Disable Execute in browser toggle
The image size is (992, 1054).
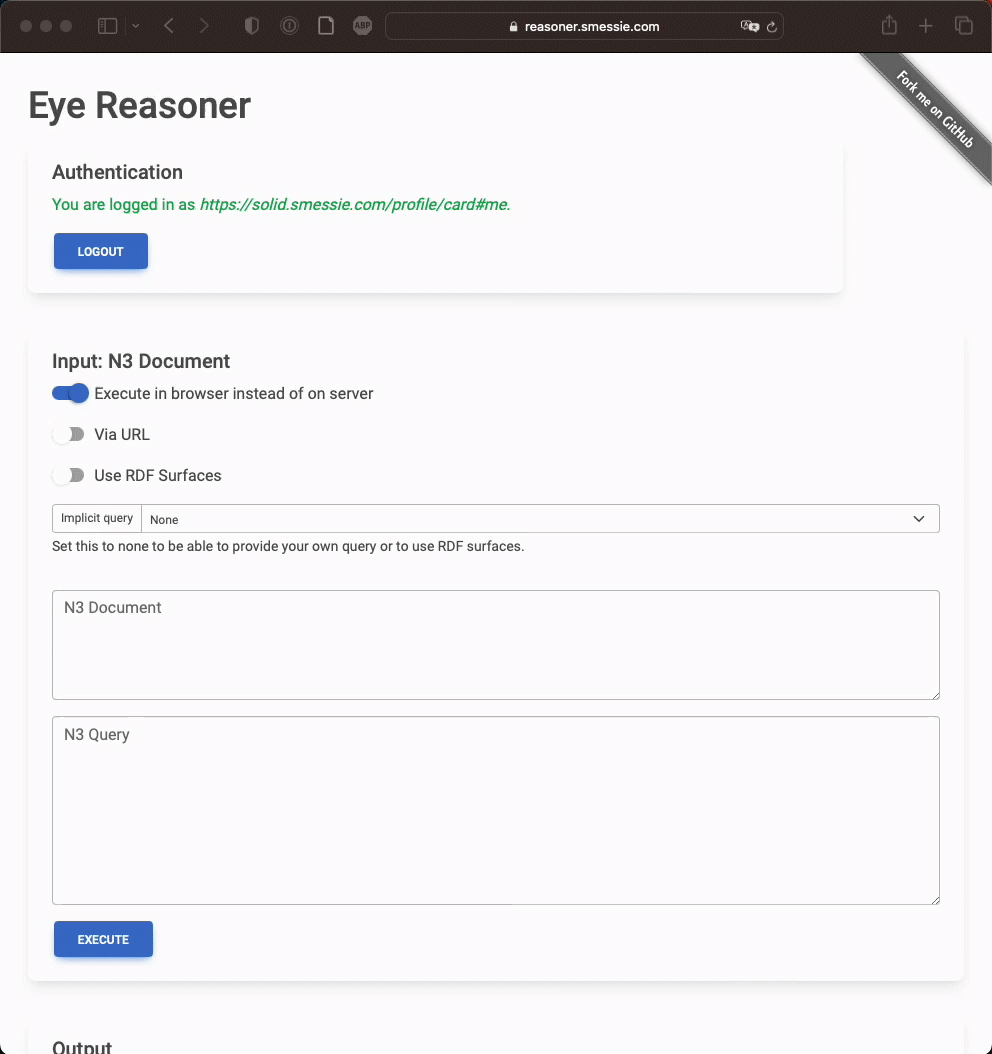coord(70,394)
